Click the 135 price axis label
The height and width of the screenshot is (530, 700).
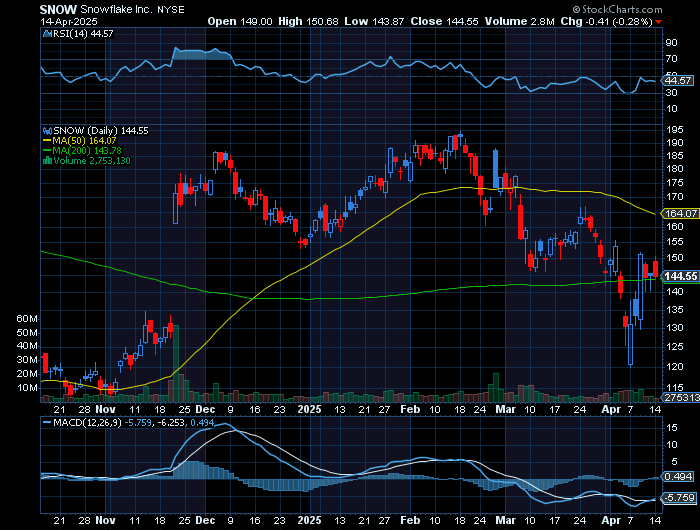pyautogui.click(x=675, y=309)
